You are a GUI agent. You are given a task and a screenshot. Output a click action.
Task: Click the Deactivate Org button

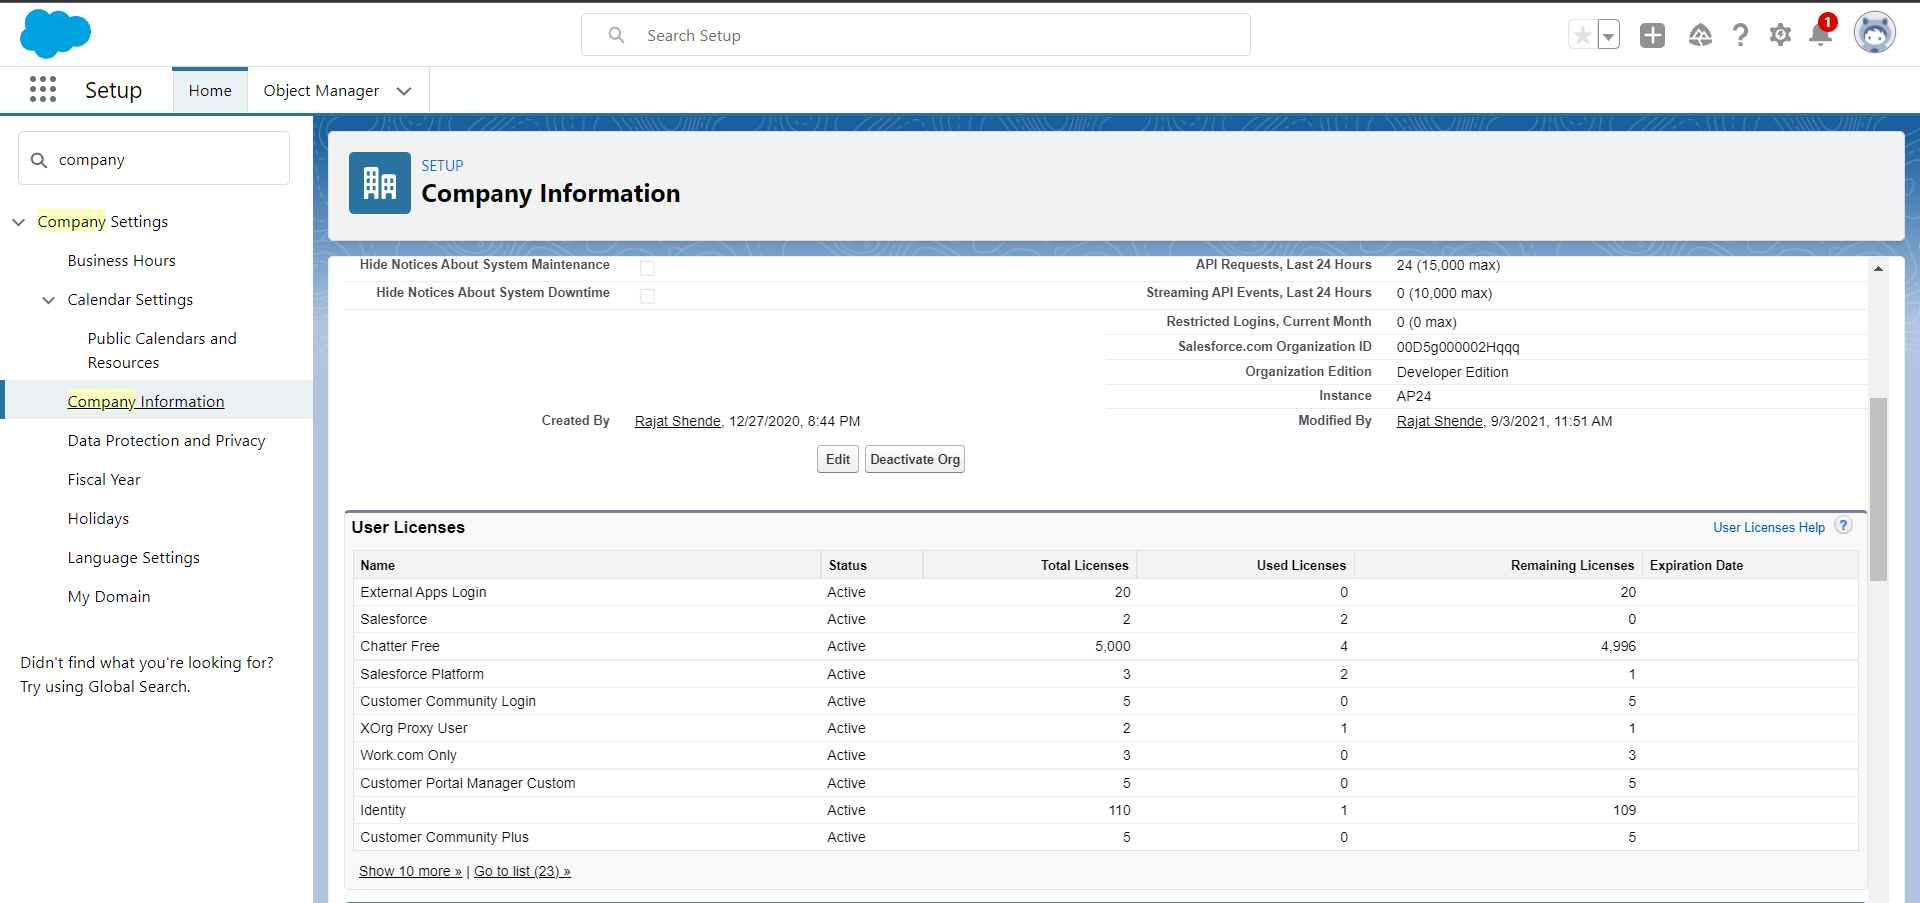[914, 460]
